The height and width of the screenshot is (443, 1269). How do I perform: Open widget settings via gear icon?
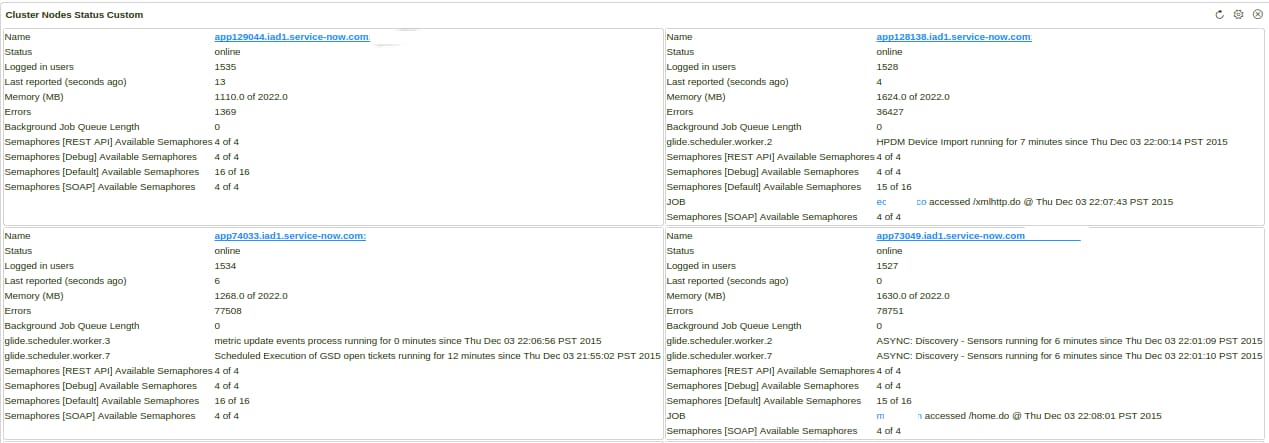(x=1238, y=15)
